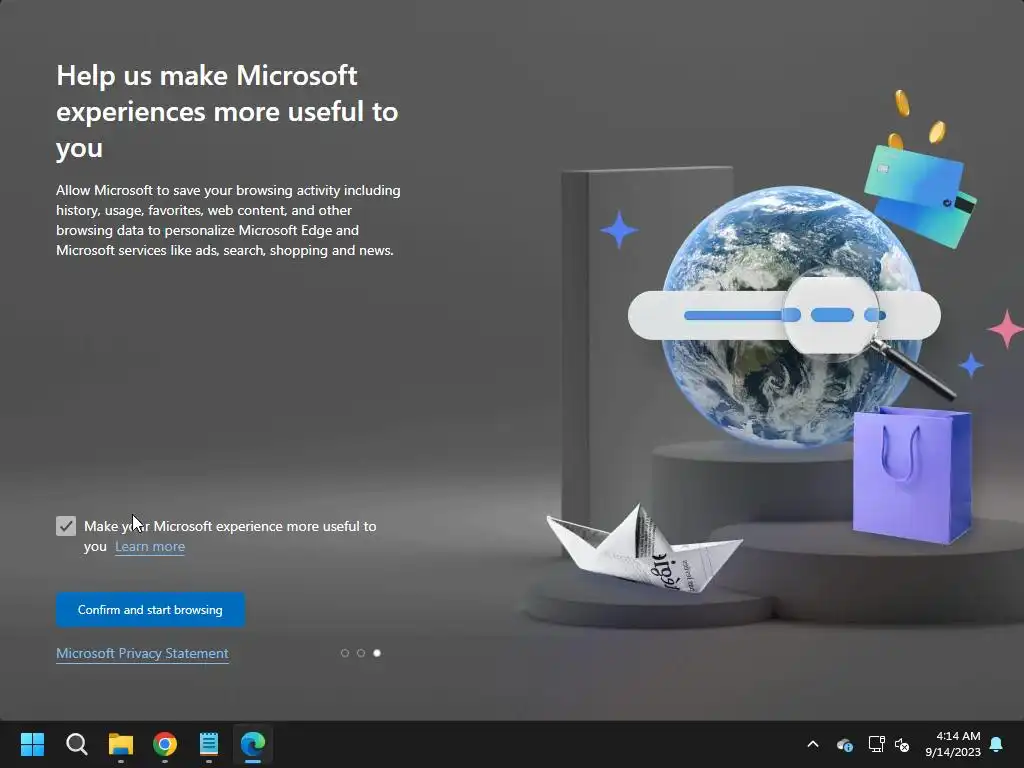The width and height of the screenshot is (1024, 768).
Task: Select third onboarding page dot
Action: point(377,653)
